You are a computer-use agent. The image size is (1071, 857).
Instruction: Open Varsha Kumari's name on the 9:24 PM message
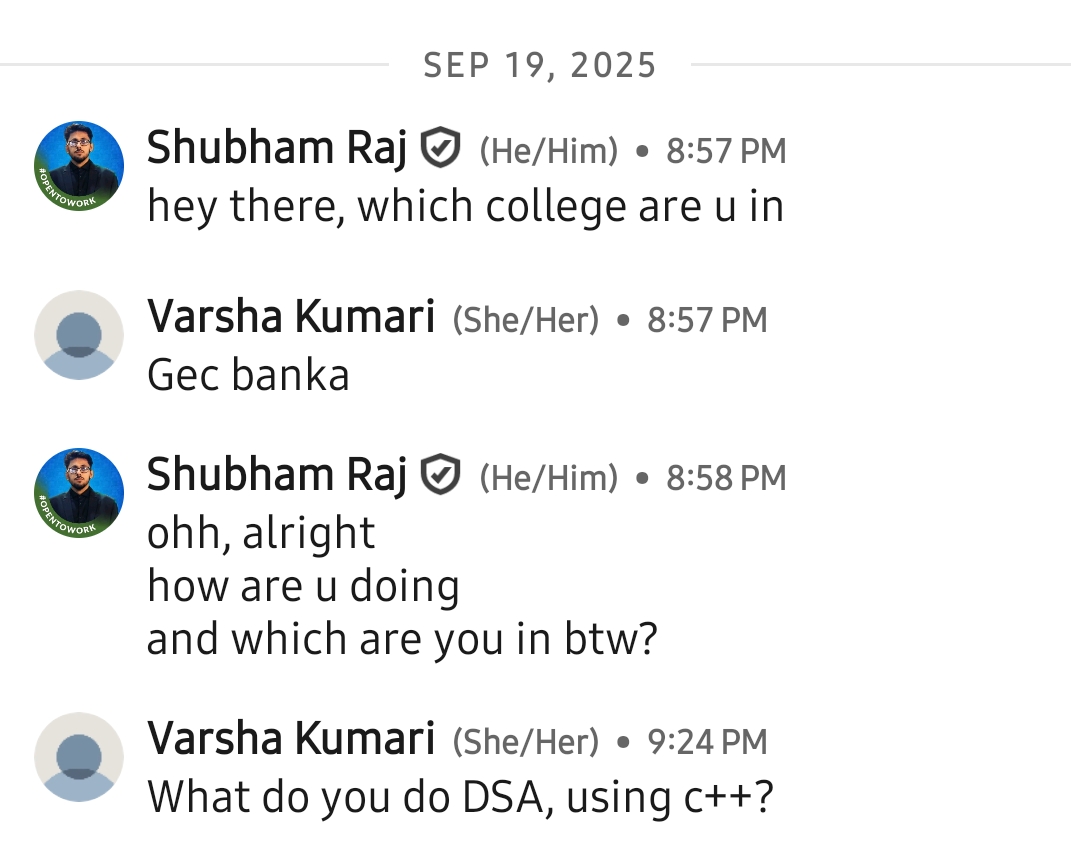click(x=291, y=741)
